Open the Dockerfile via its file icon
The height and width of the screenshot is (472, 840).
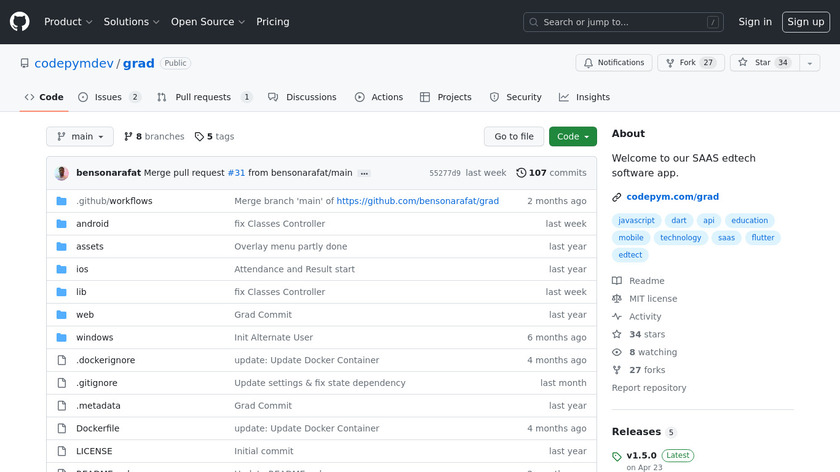point(62,429)
